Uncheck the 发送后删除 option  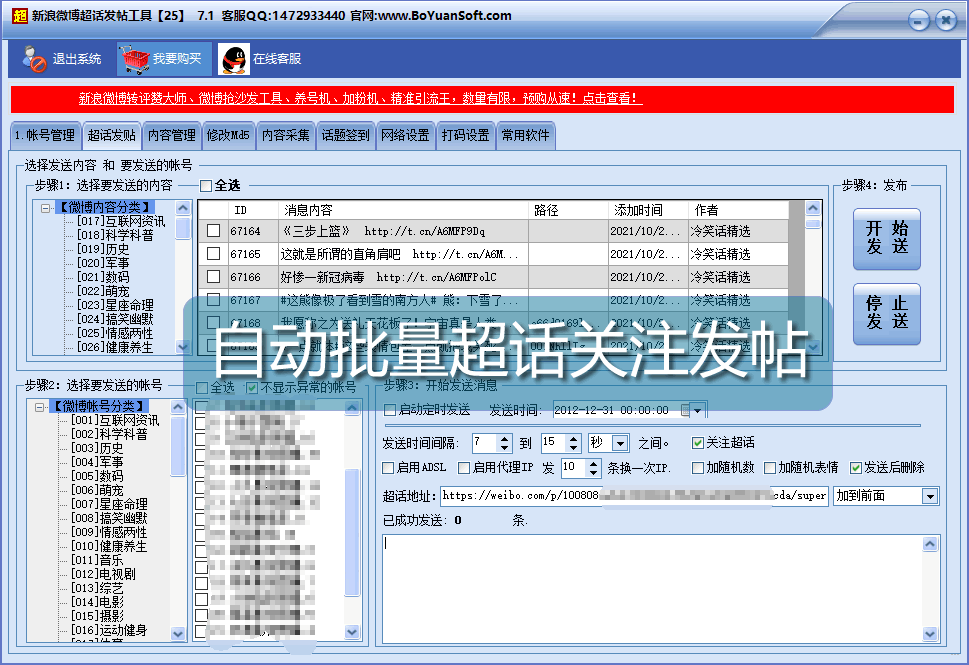coord(856,468)
